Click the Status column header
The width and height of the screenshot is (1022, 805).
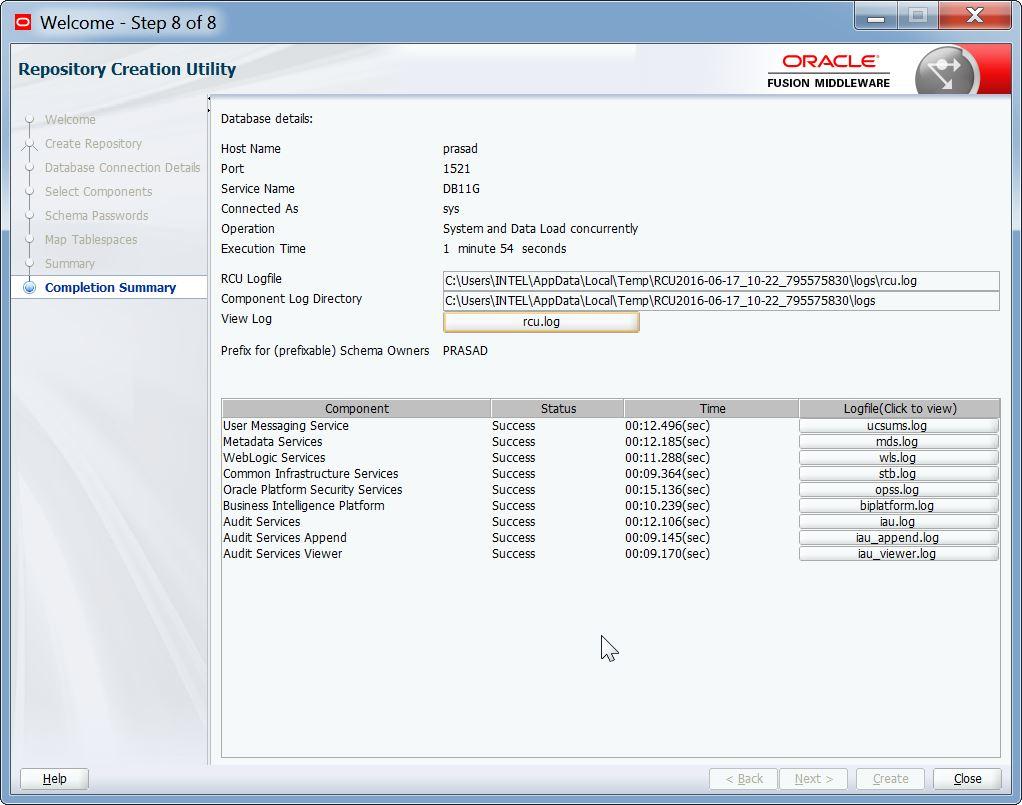pyautogui.click(x=558, y=409)
